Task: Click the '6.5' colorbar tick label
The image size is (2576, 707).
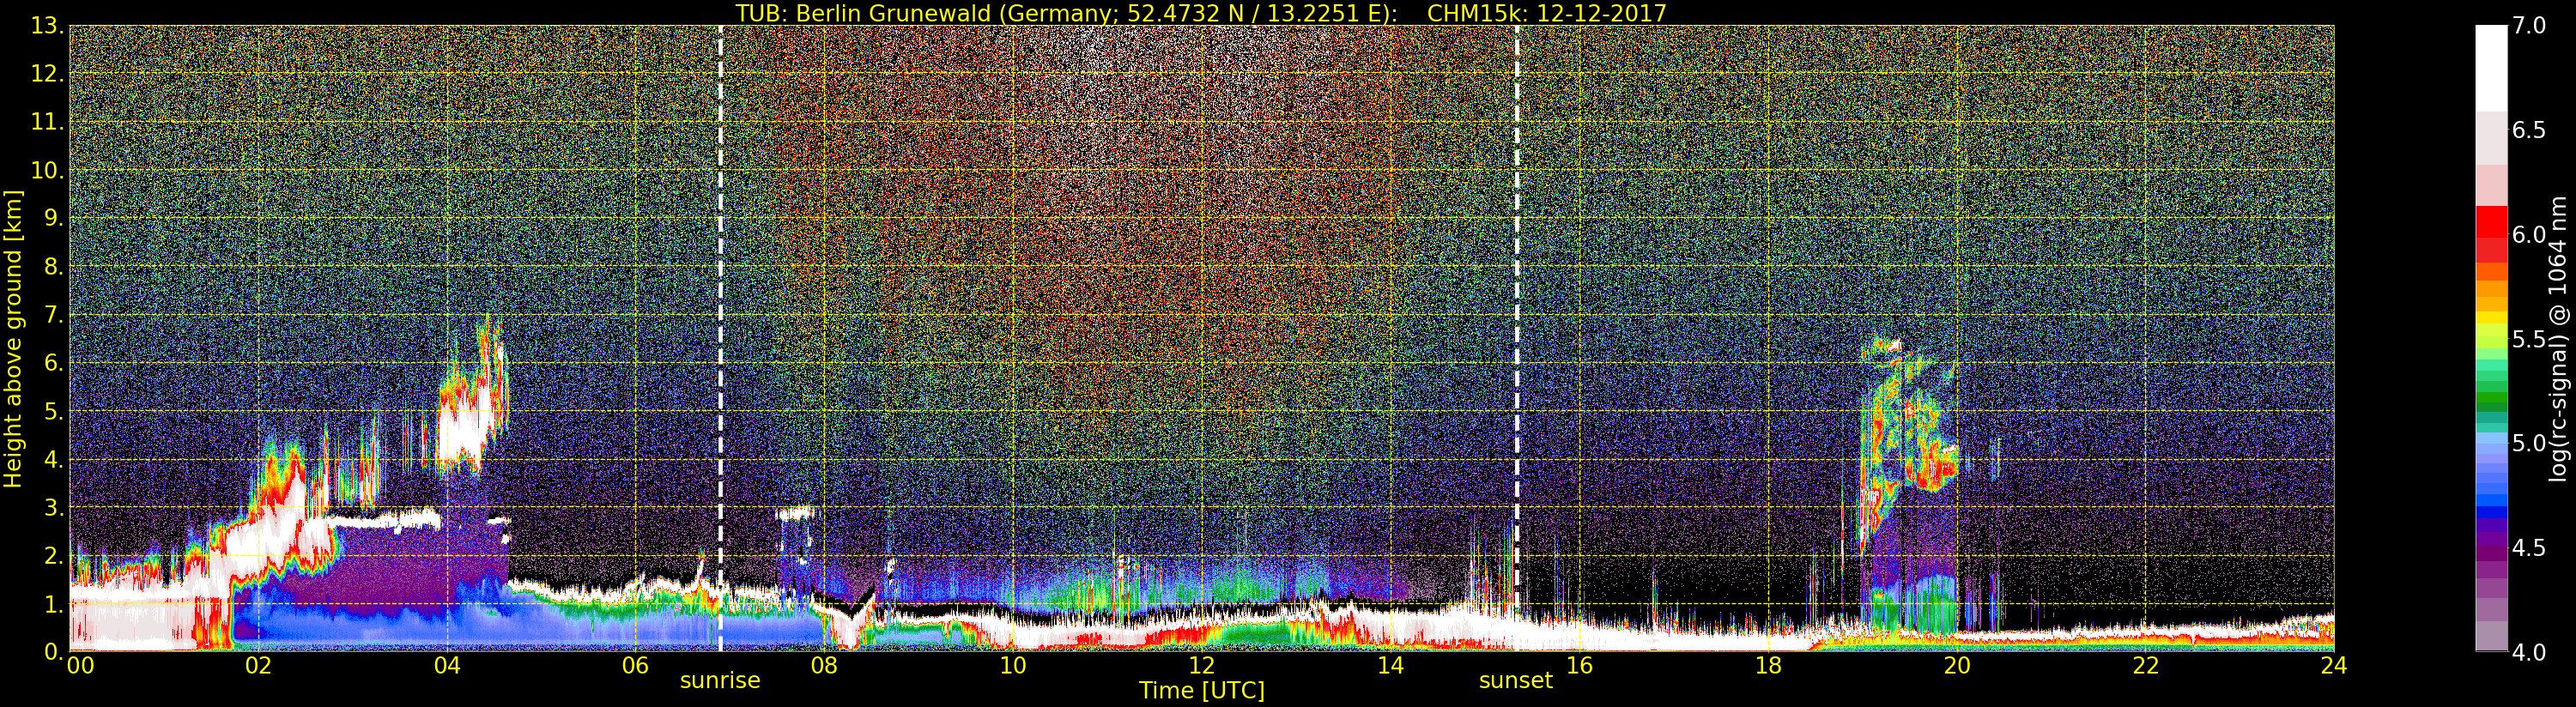Action: (x=2529, y=130)
